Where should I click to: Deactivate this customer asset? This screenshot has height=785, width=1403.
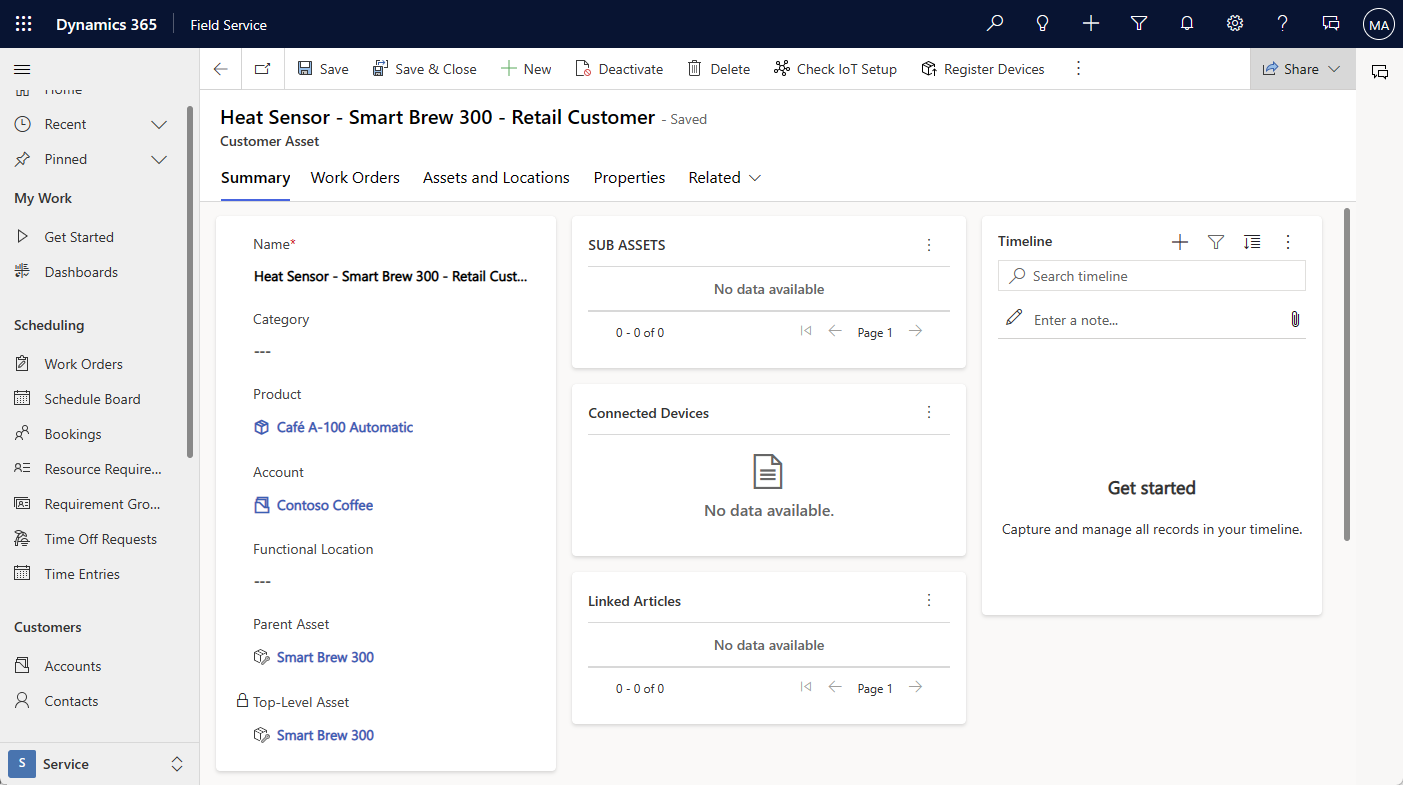coord(619,69)
